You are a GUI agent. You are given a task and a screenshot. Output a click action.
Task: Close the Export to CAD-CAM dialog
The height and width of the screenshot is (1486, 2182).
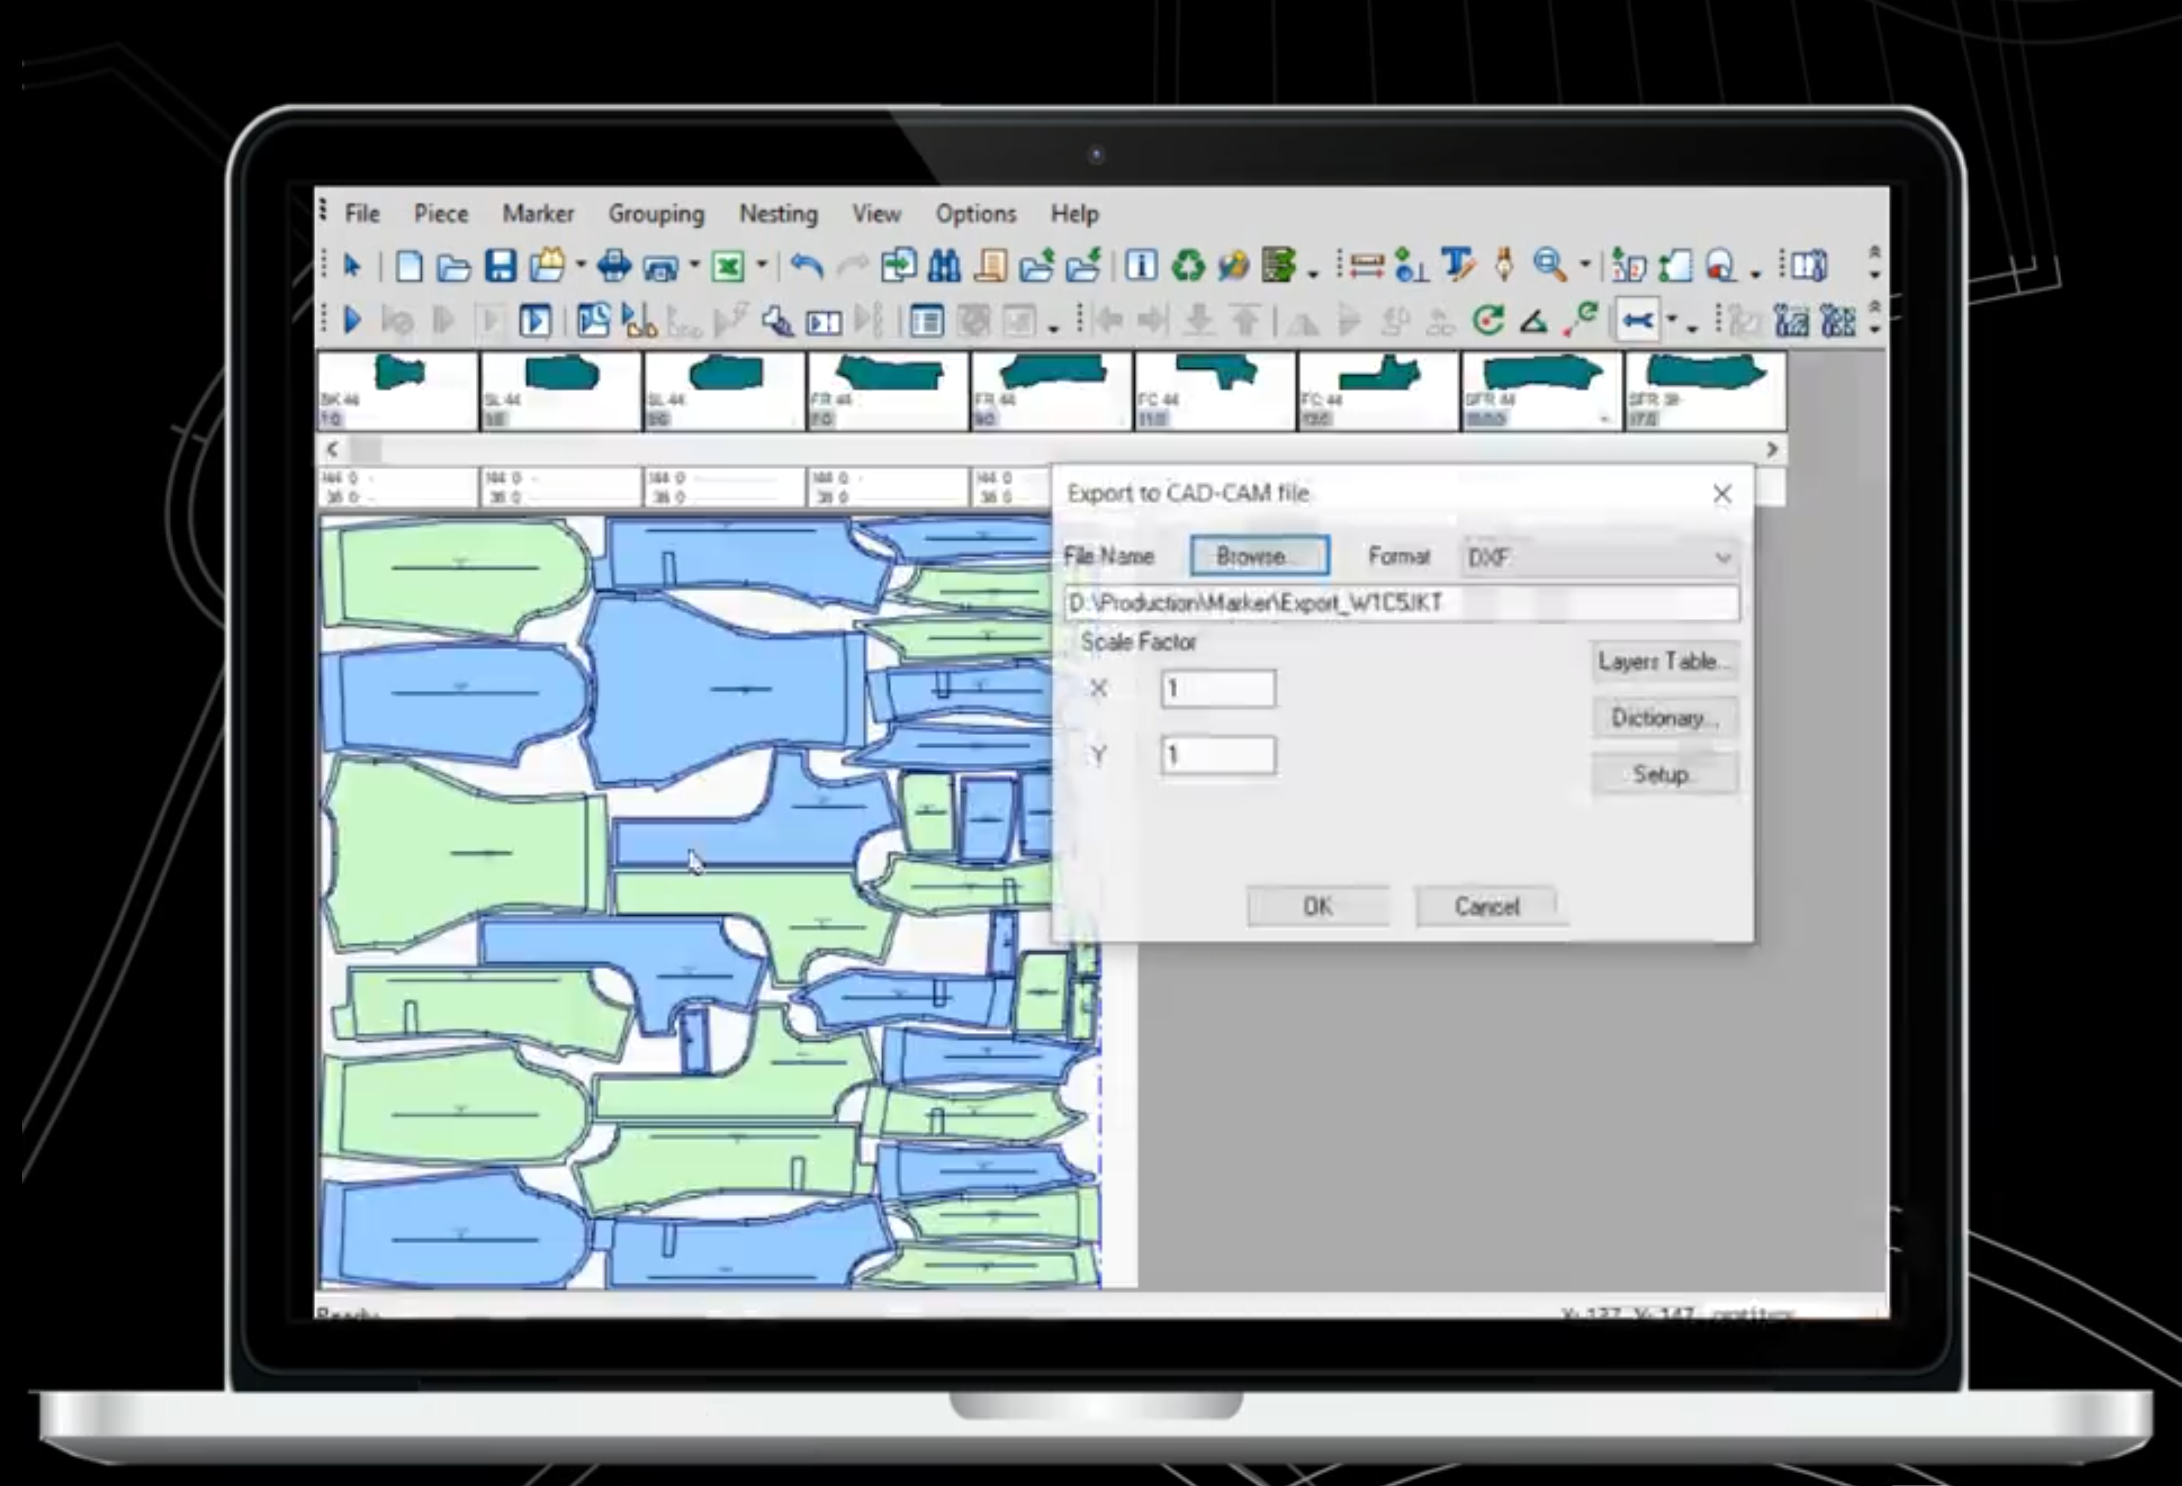[1721, 494]
